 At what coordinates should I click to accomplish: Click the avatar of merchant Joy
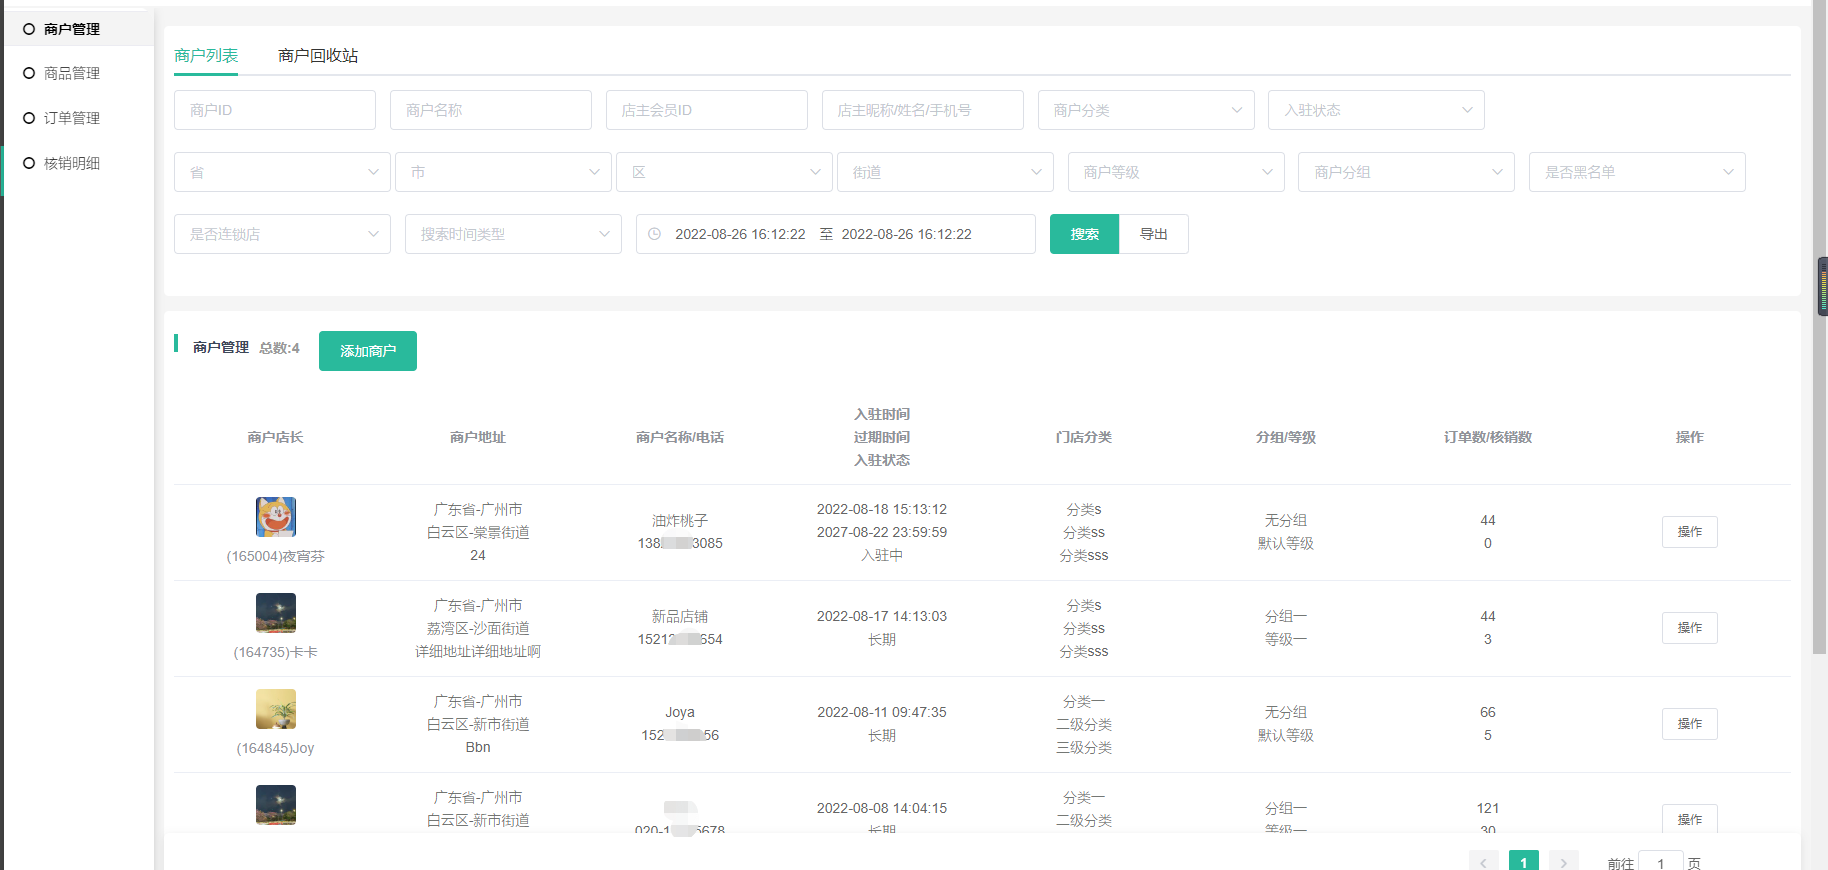click(x=276, y=709)
